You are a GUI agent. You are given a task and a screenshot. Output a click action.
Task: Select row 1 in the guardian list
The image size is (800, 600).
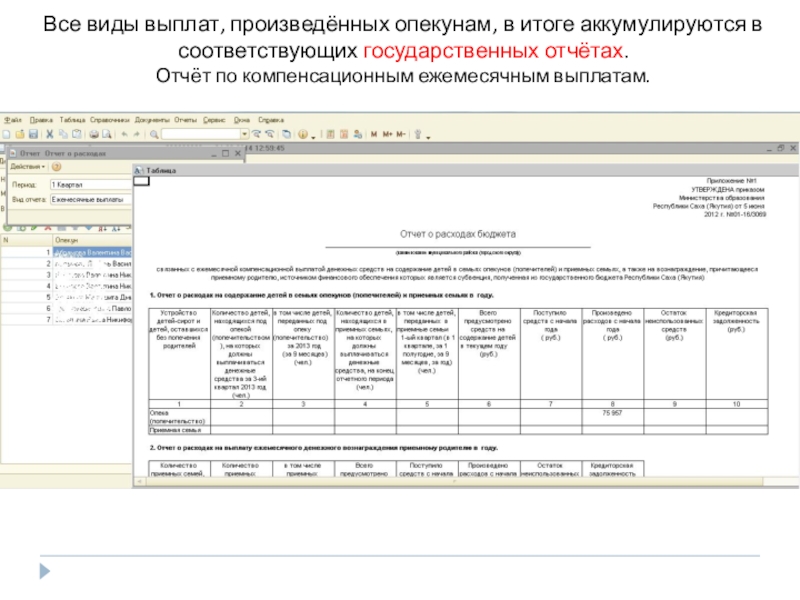[66, 252]
